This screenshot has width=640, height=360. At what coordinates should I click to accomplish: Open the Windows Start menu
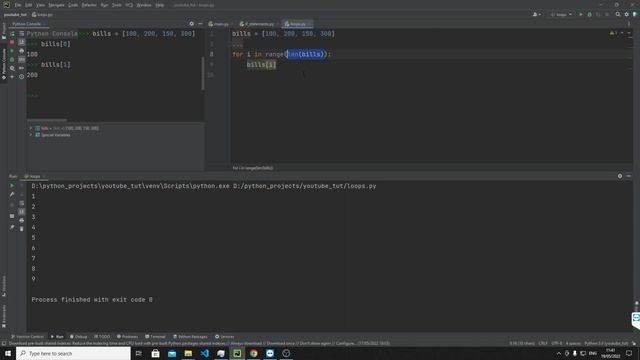click(8, 353)
